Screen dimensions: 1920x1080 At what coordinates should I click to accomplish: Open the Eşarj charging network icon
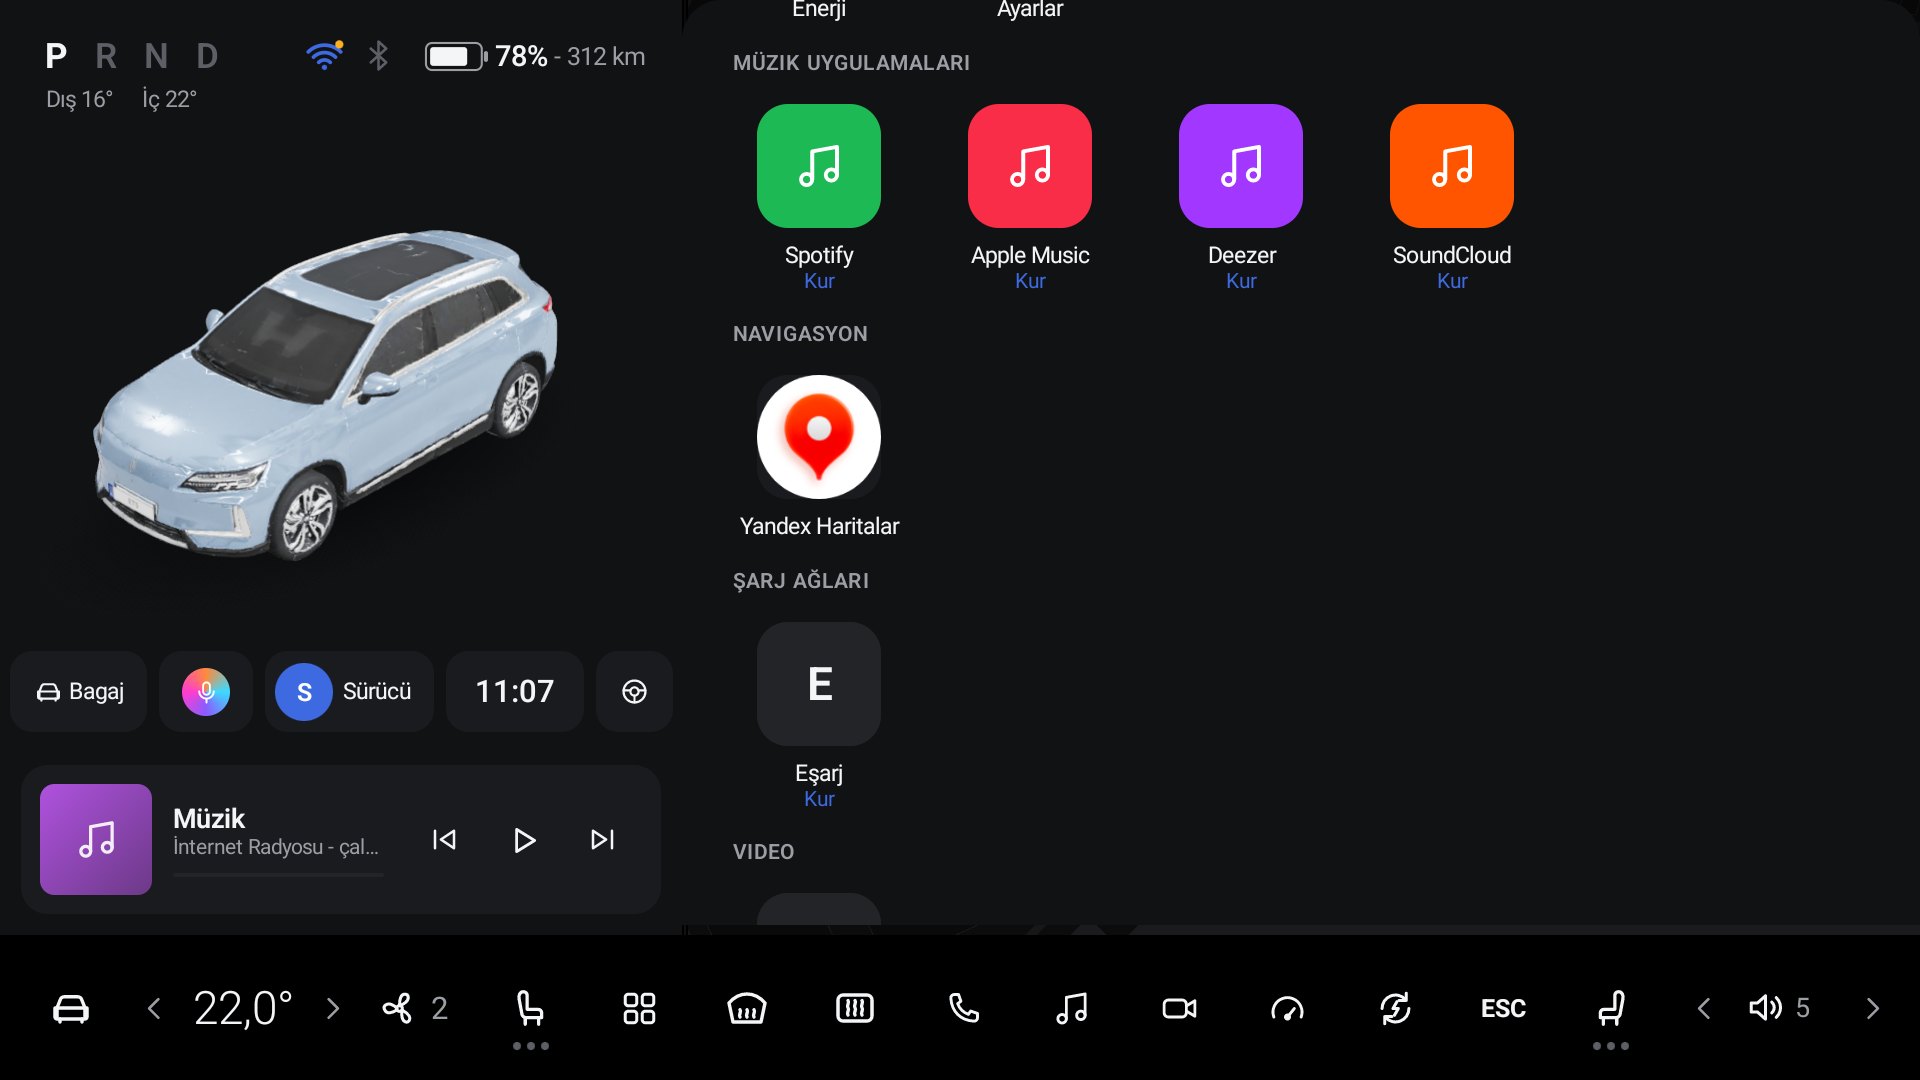point(818,684)
